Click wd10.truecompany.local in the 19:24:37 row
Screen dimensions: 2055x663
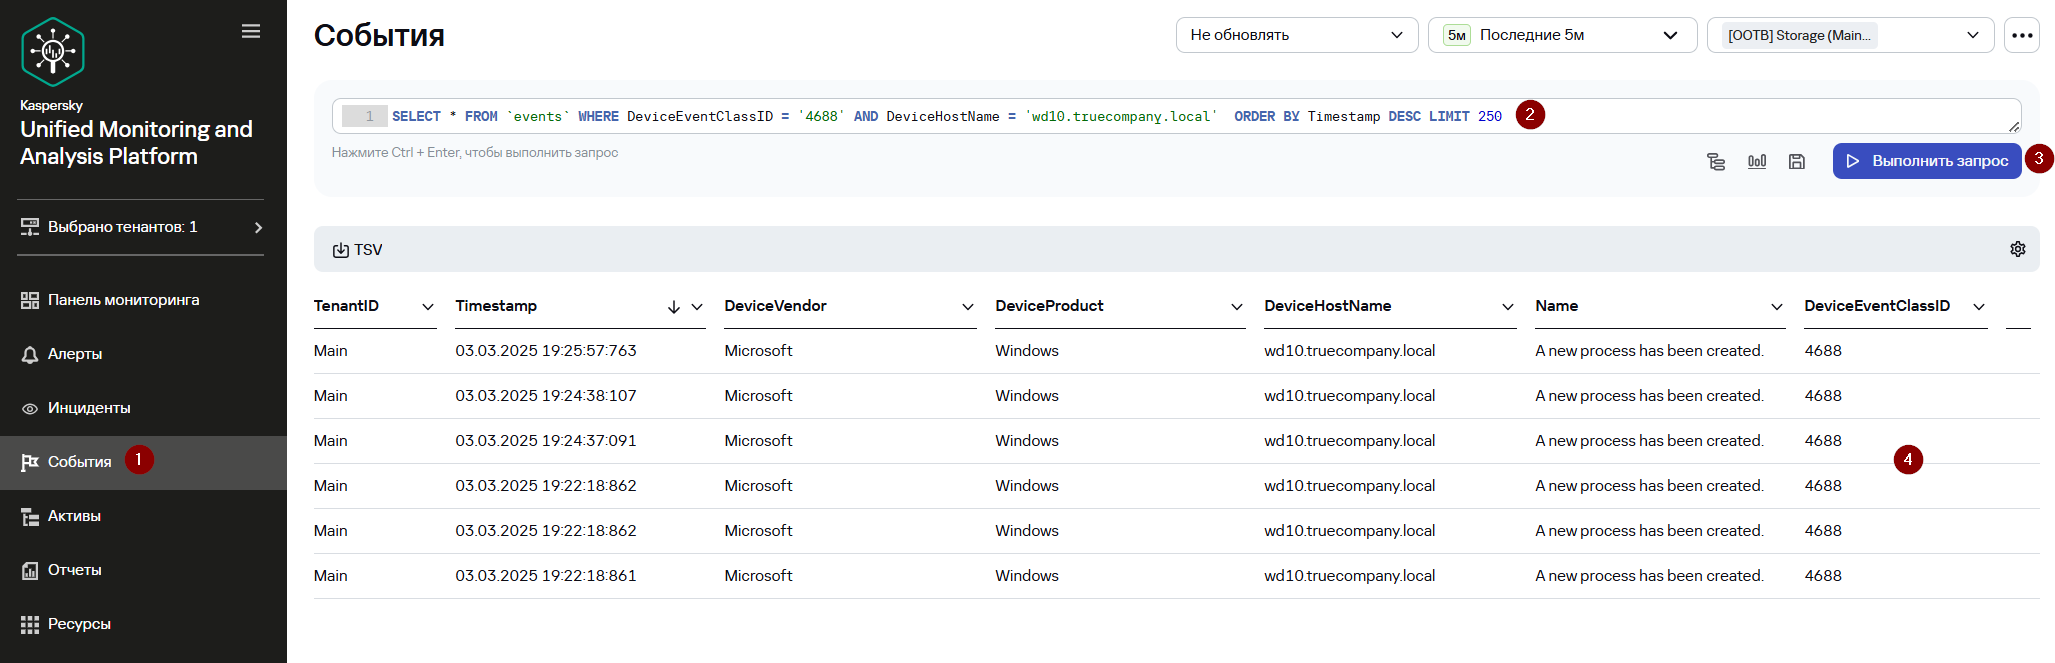[1350, 441]
